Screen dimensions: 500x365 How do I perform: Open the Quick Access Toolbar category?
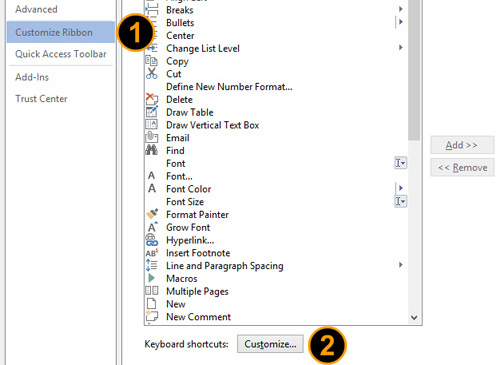click(x=61, y=54)
